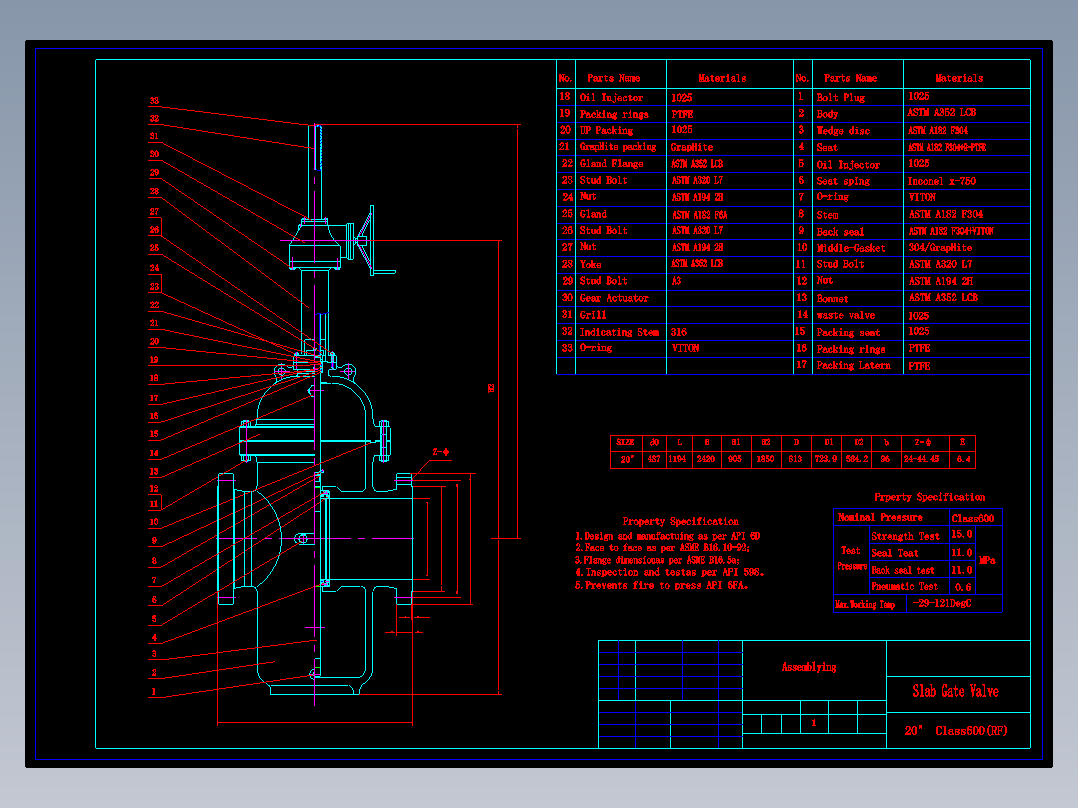Viewport: 1078px width, 808px height.
Task: Select the "Gear Actuator" row in parts list
Action: 674,298
